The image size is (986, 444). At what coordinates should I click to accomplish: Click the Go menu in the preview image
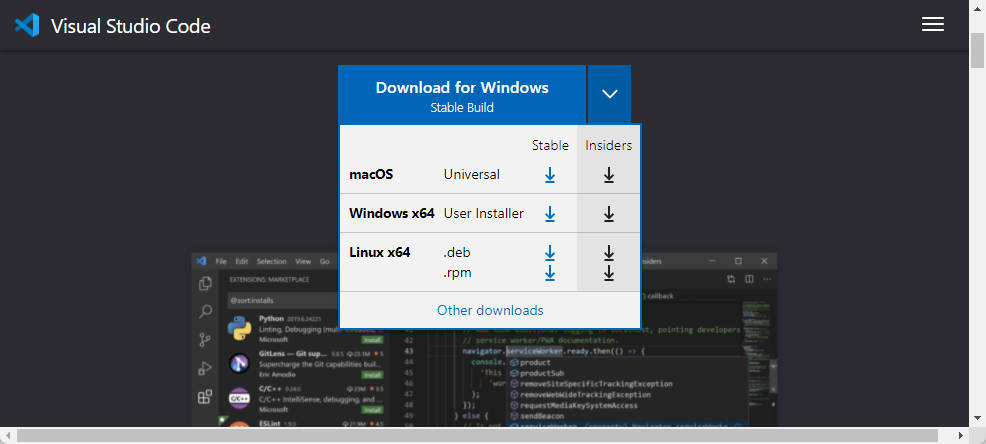point(324,261)
